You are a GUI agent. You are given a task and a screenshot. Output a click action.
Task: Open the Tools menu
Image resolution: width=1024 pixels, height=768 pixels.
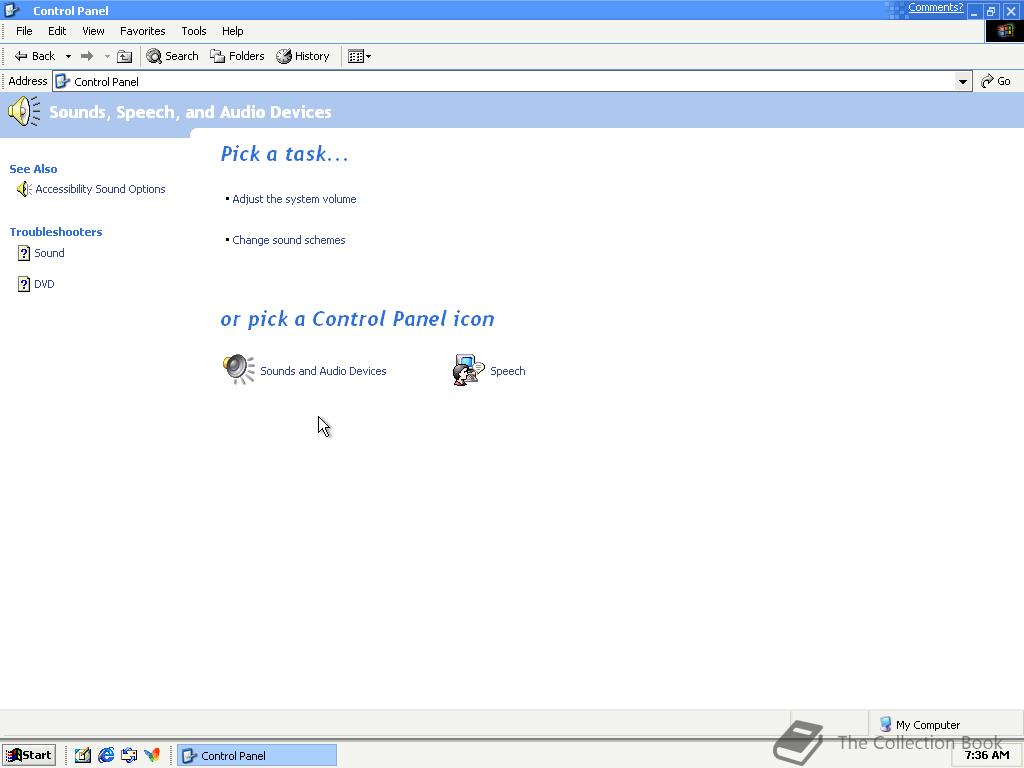pyautogui.click(x=194, y=31)
